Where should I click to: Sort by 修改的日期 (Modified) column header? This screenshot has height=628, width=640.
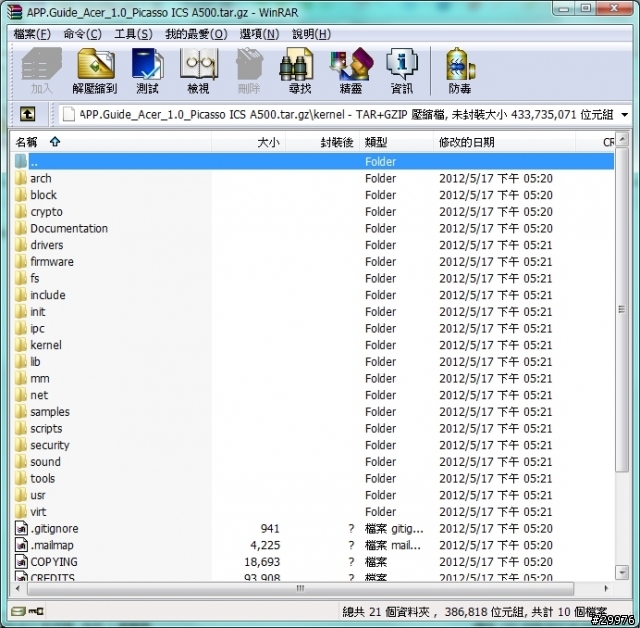[504, 142]
